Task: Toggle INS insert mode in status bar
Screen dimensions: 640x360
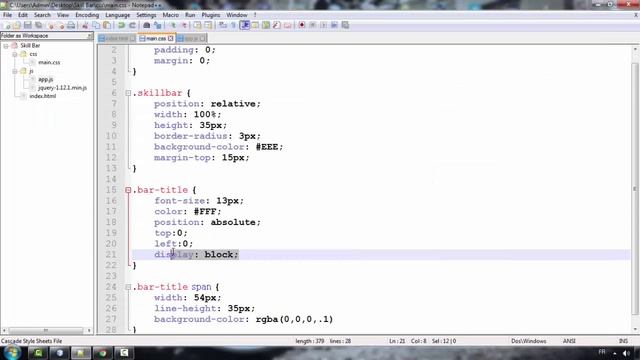Action: (623, 341)
